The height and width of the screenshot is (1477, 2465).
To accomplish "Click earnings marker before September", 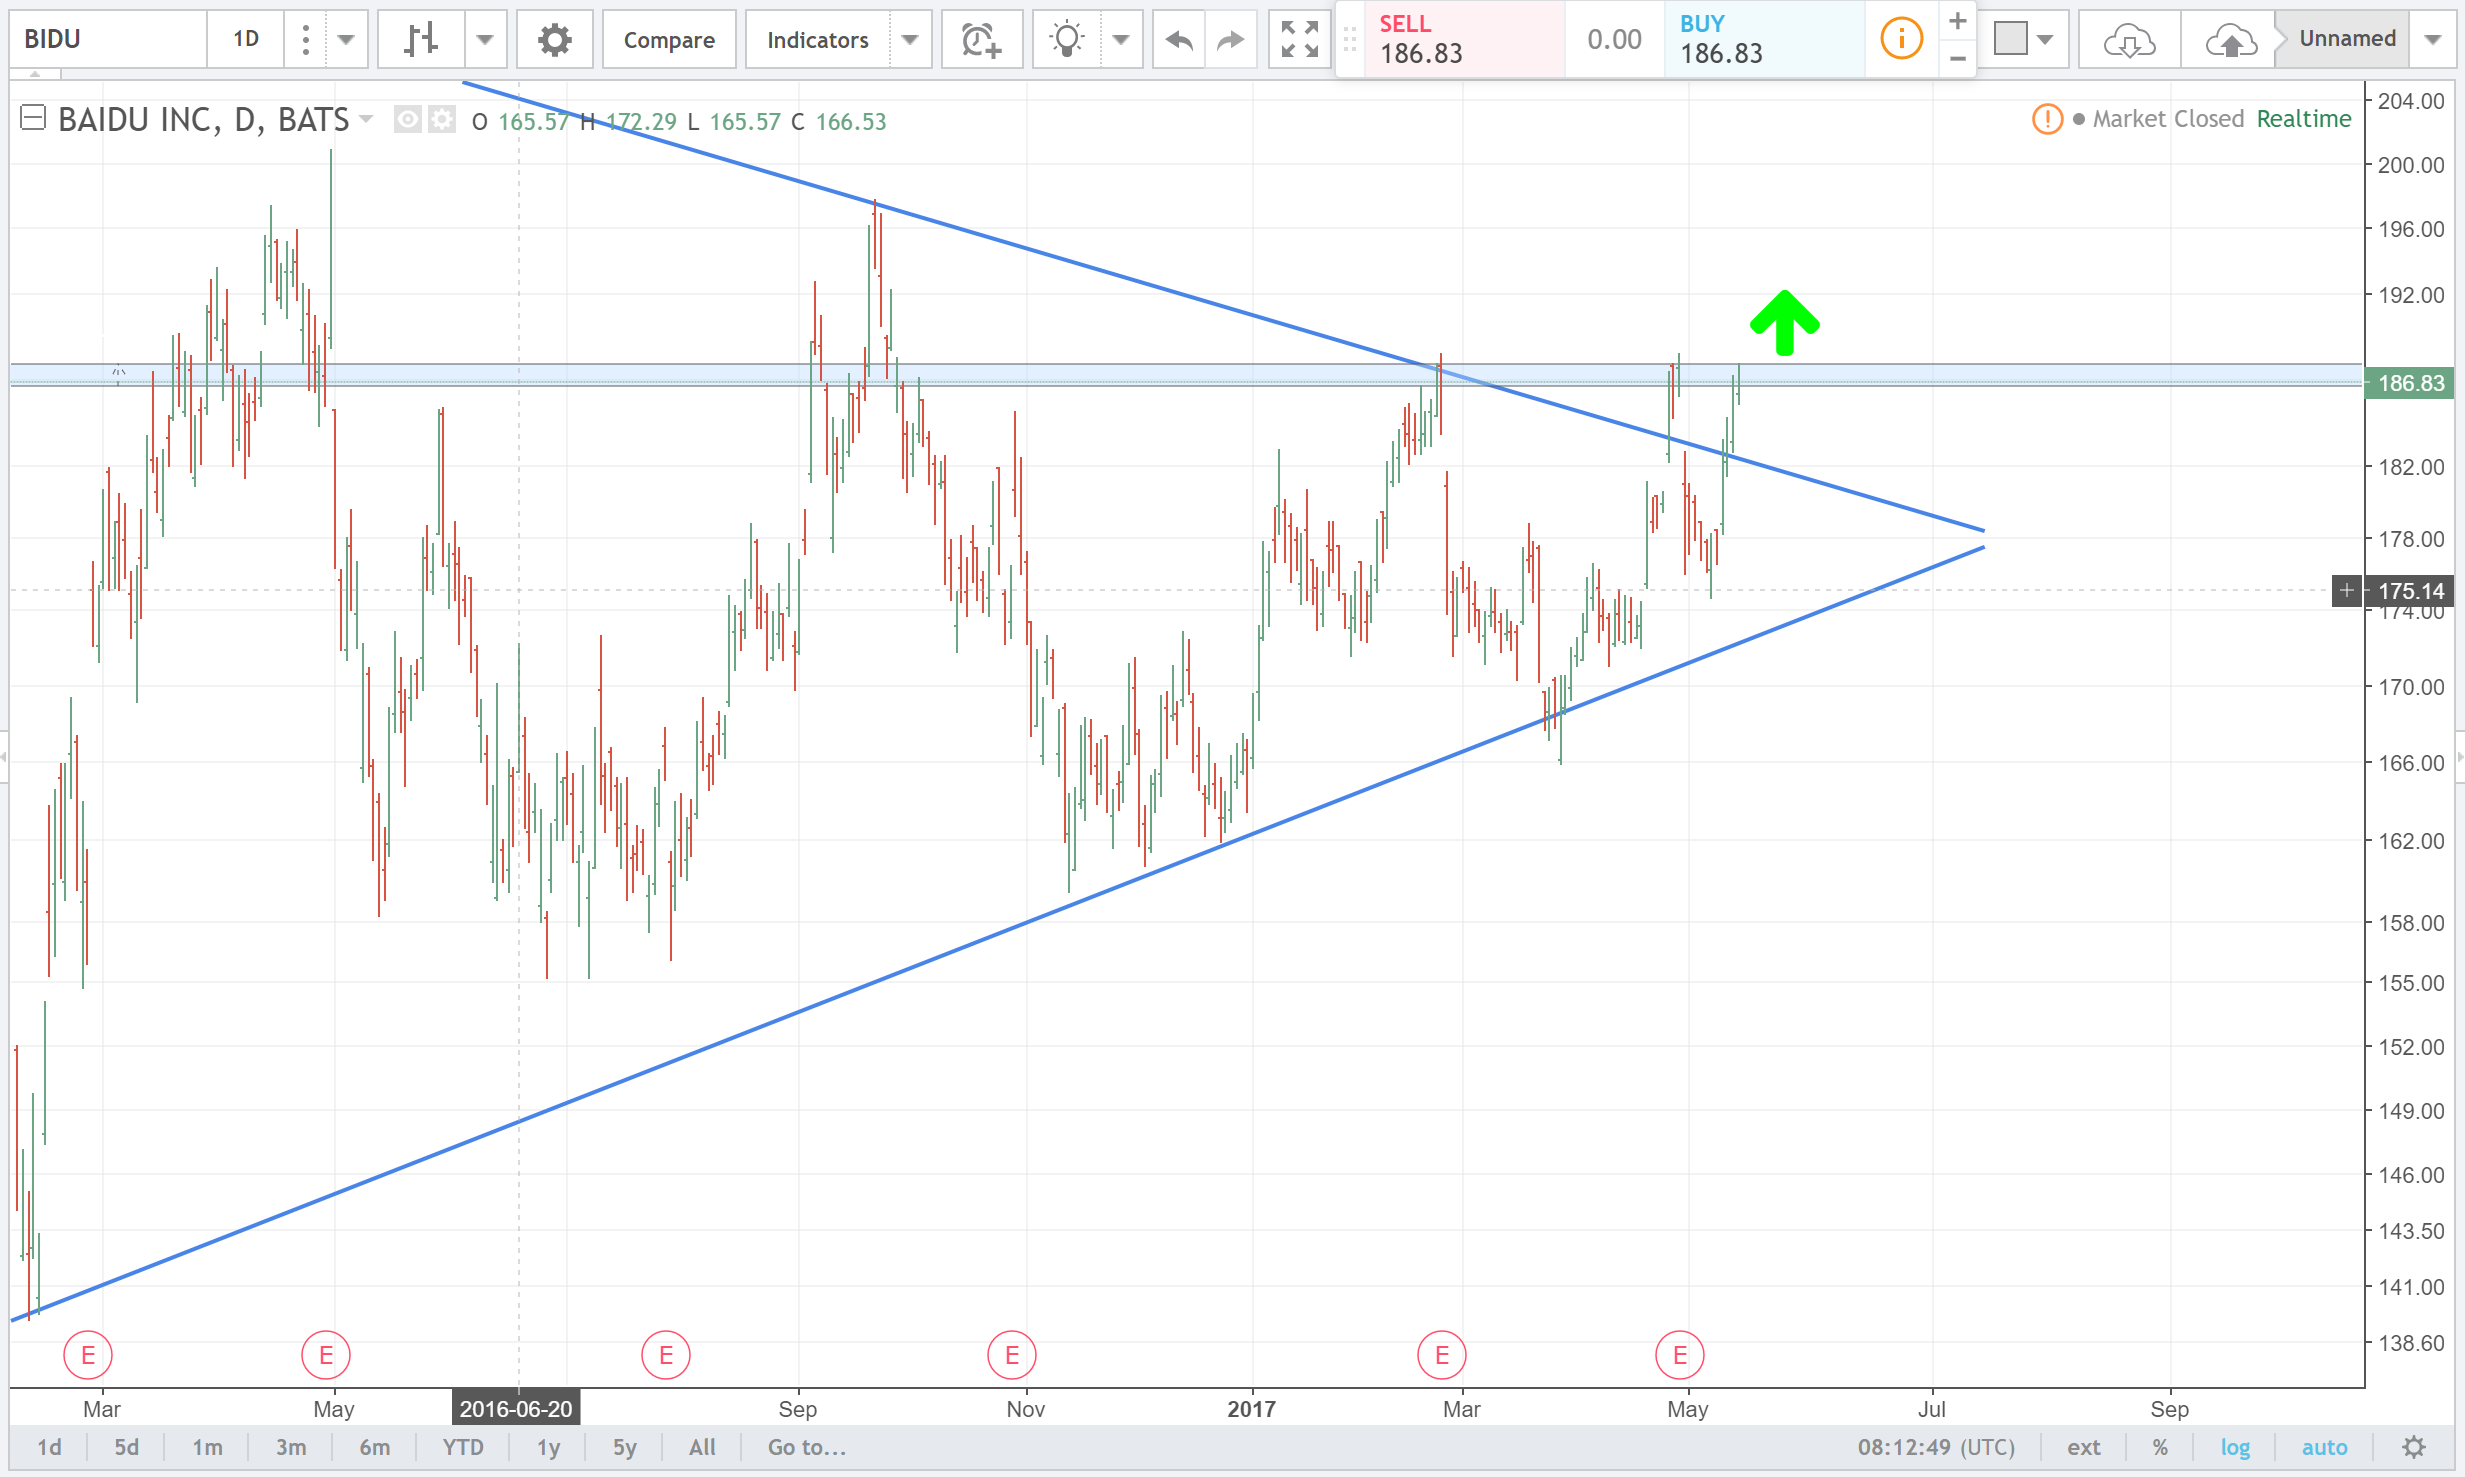I will point(666,1355).
